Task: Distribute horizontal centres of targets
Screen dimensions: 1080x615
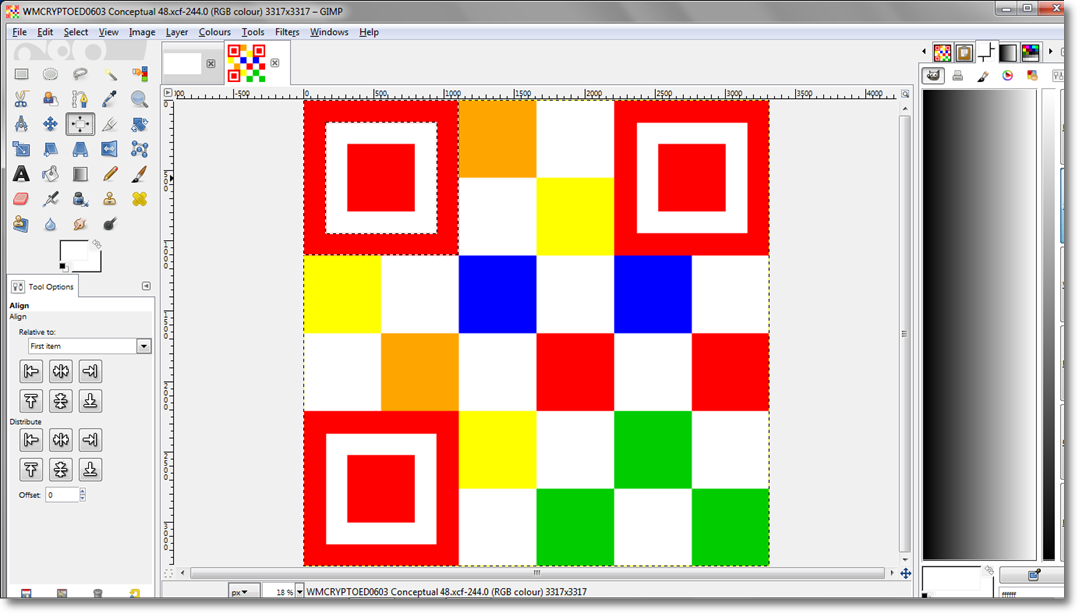Action: pyautogui.click(x=61, y=440)
